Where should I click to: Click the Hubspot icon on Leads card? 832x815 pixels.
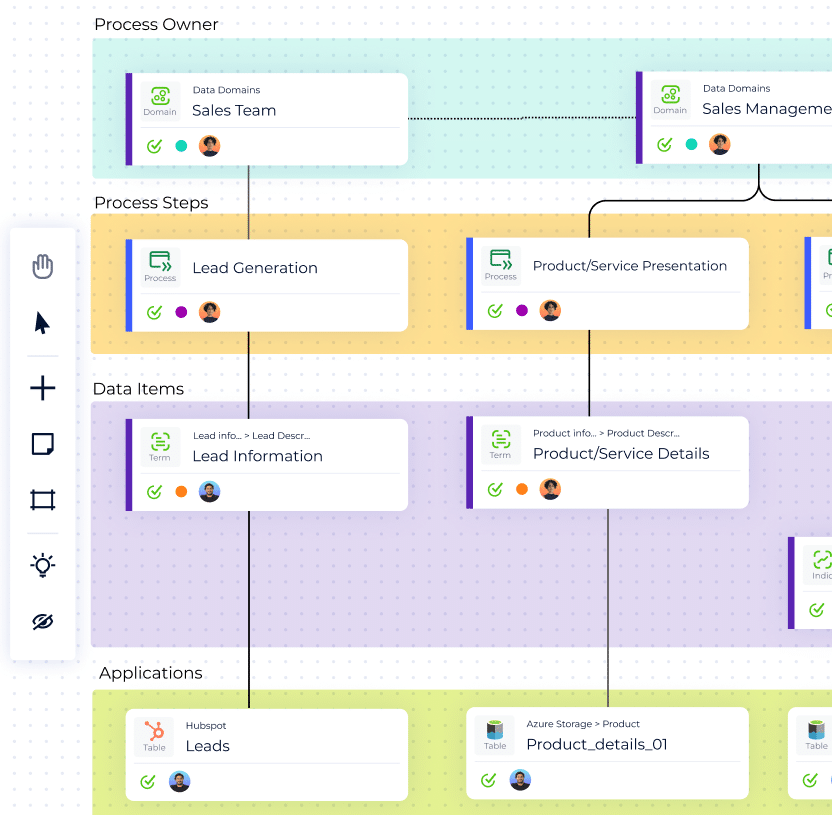coord(155,731)
